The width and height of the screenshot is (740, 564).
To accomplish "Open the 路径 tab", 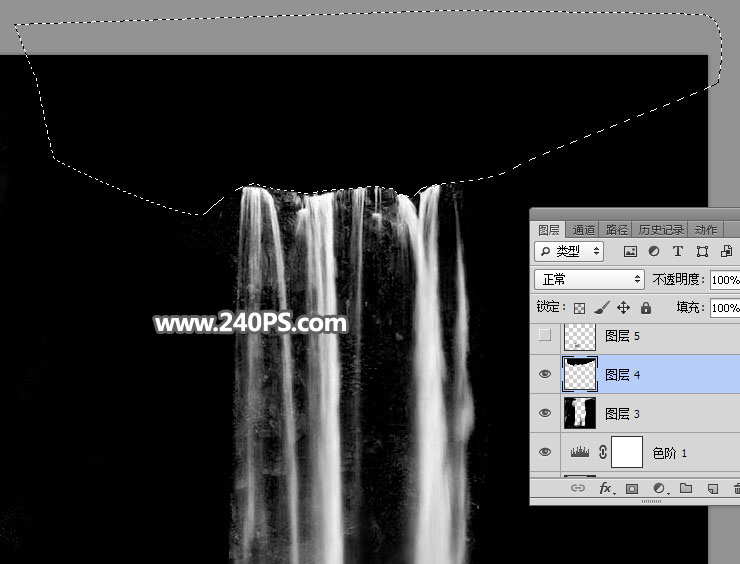I will tap(616, 230).
